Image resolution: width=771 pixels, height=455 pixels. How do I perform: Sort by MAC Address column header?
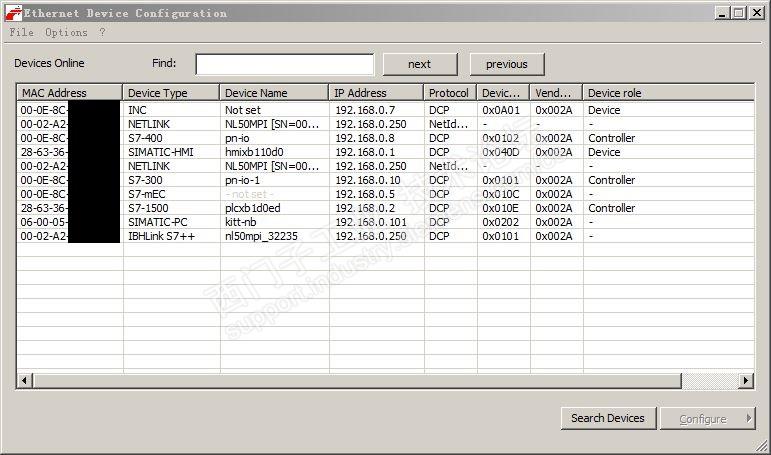69,93
